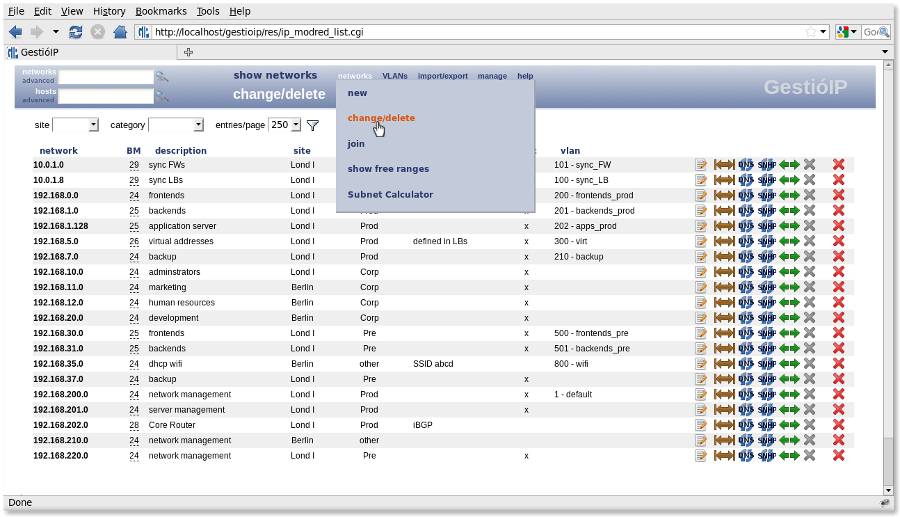The image size is (900, 517).
Task: Click green arrows icon for 192.168.10.0
Action: (789, 272)
